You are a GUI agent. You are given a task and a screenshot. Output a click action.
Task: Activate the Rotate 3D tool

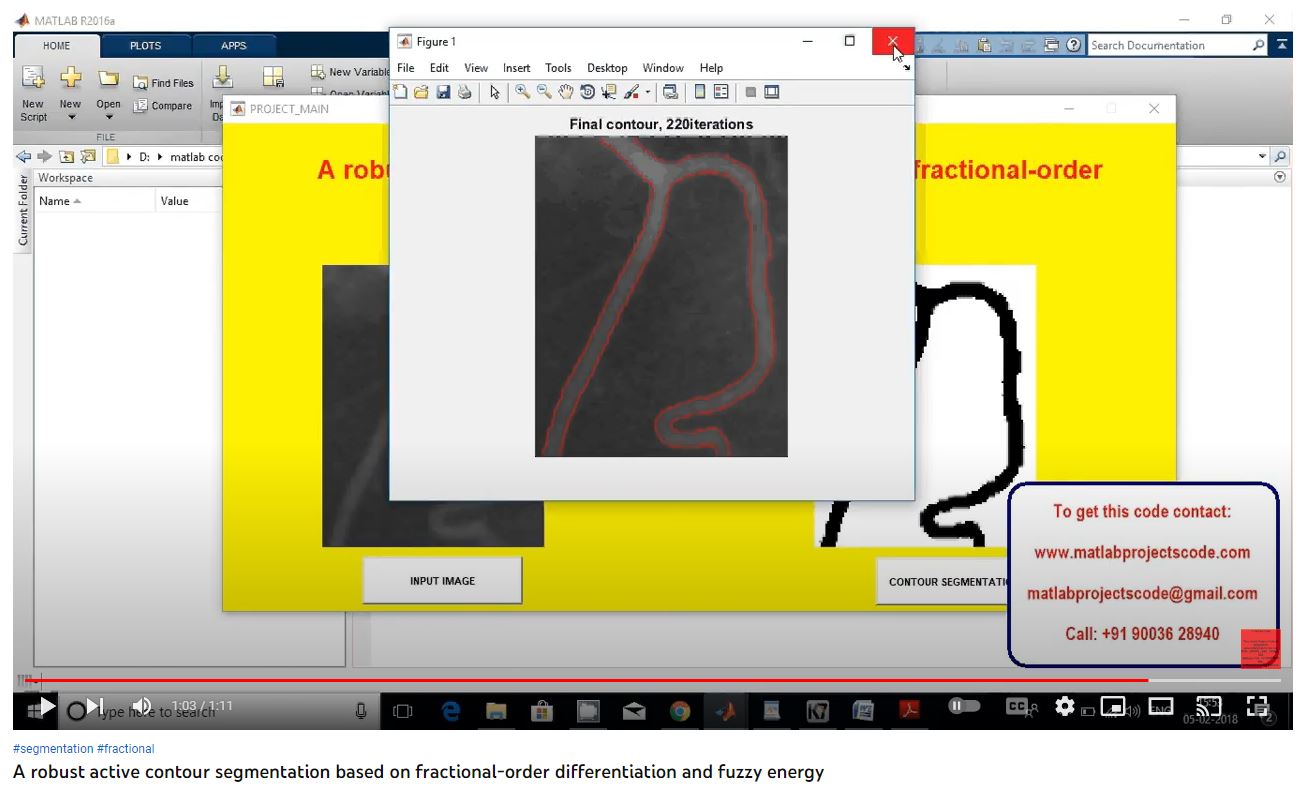click(x=587, y=92)
